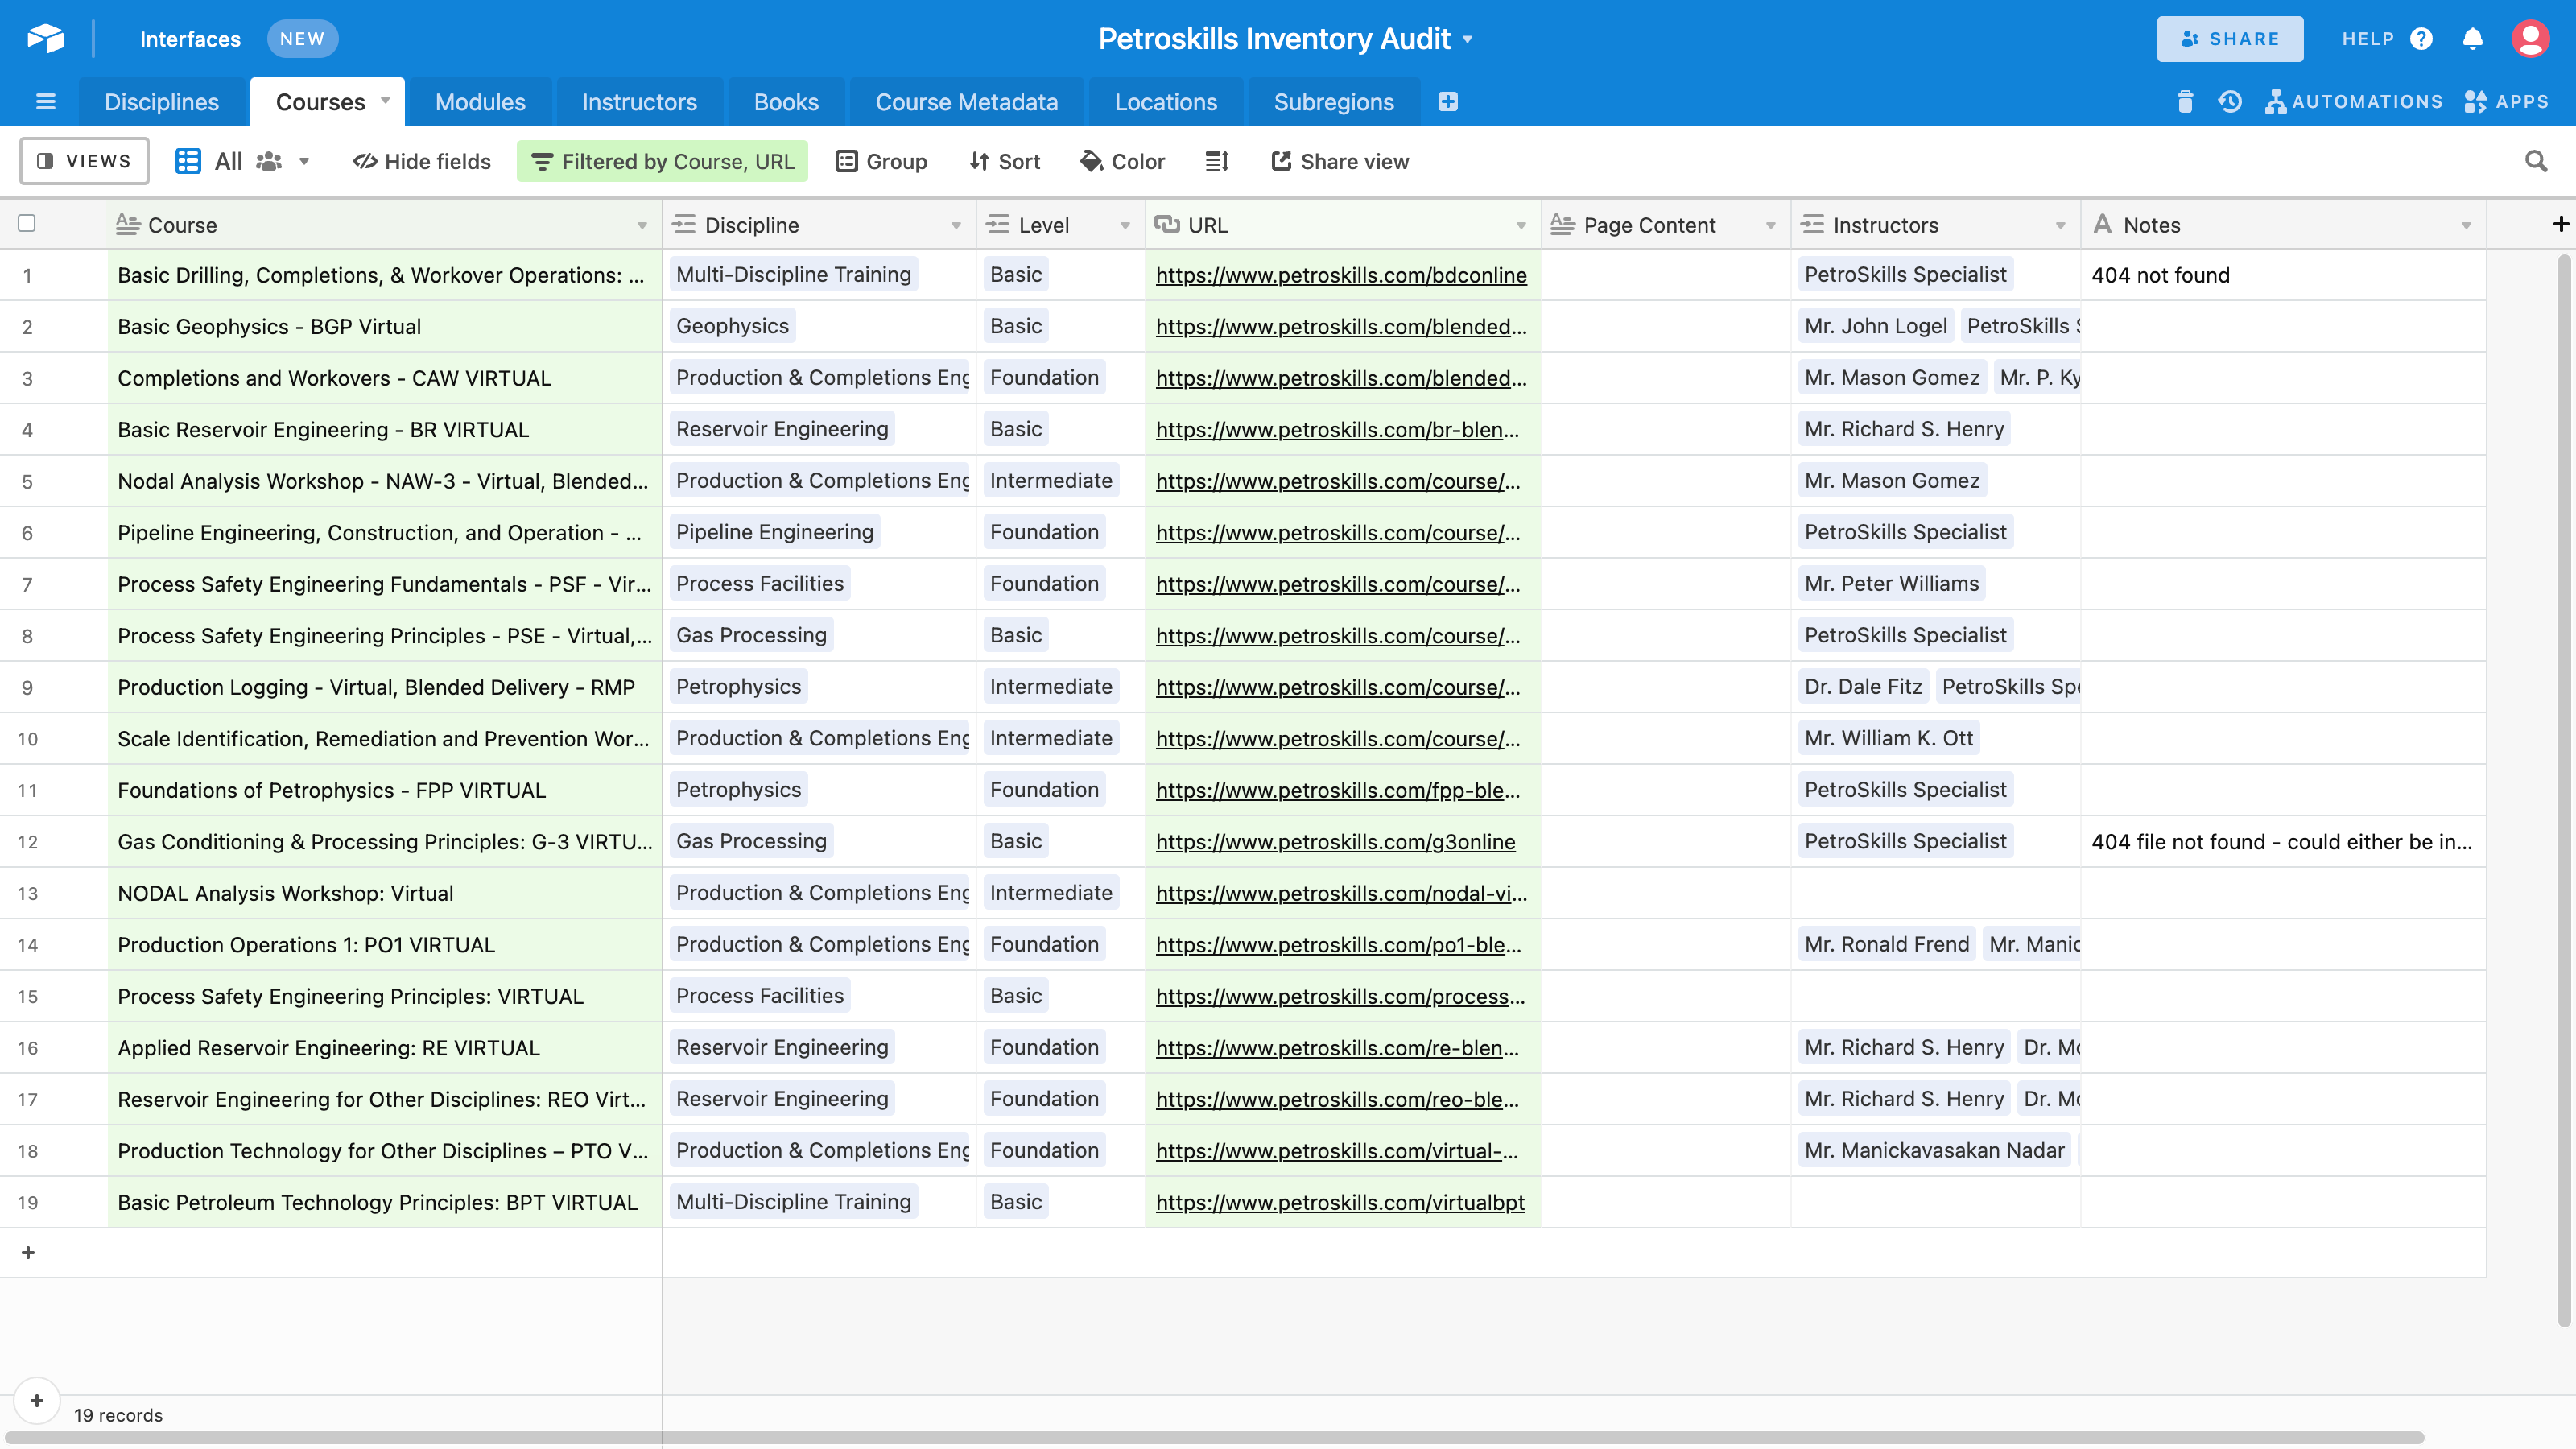2576x1449 pixels.
Task: Open the base title dropdown arrow
Action: 1468,40
